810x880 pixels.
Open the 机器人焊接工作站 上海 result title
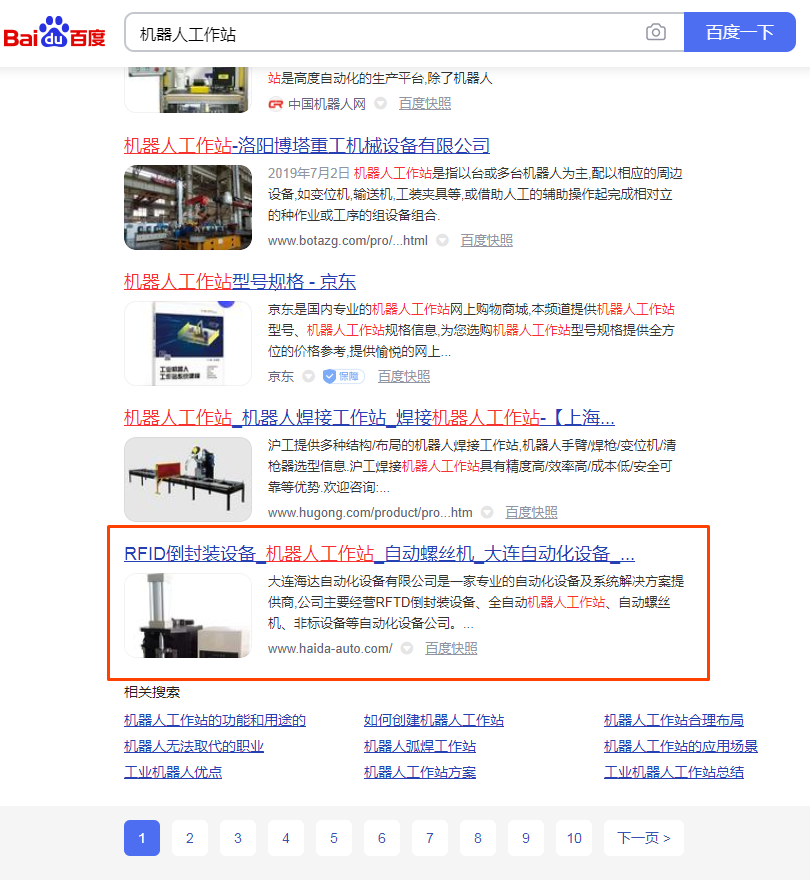pos(369,418)
